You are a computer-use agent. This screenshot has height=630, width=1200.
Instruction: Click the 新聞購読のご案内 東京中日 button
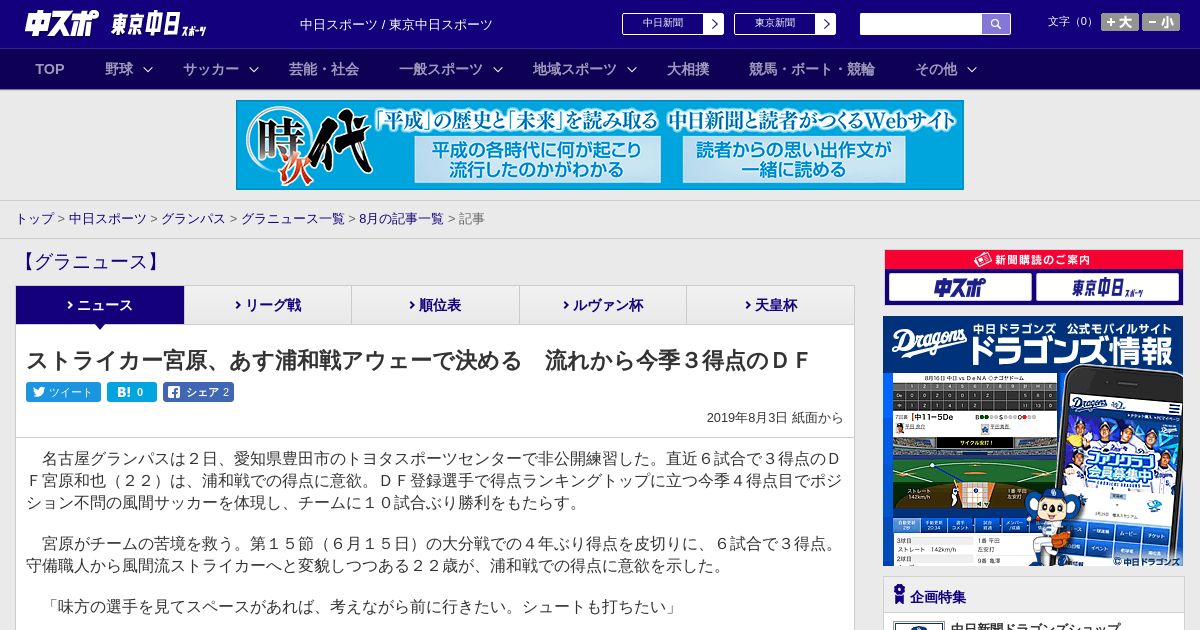coord(1108,288)
